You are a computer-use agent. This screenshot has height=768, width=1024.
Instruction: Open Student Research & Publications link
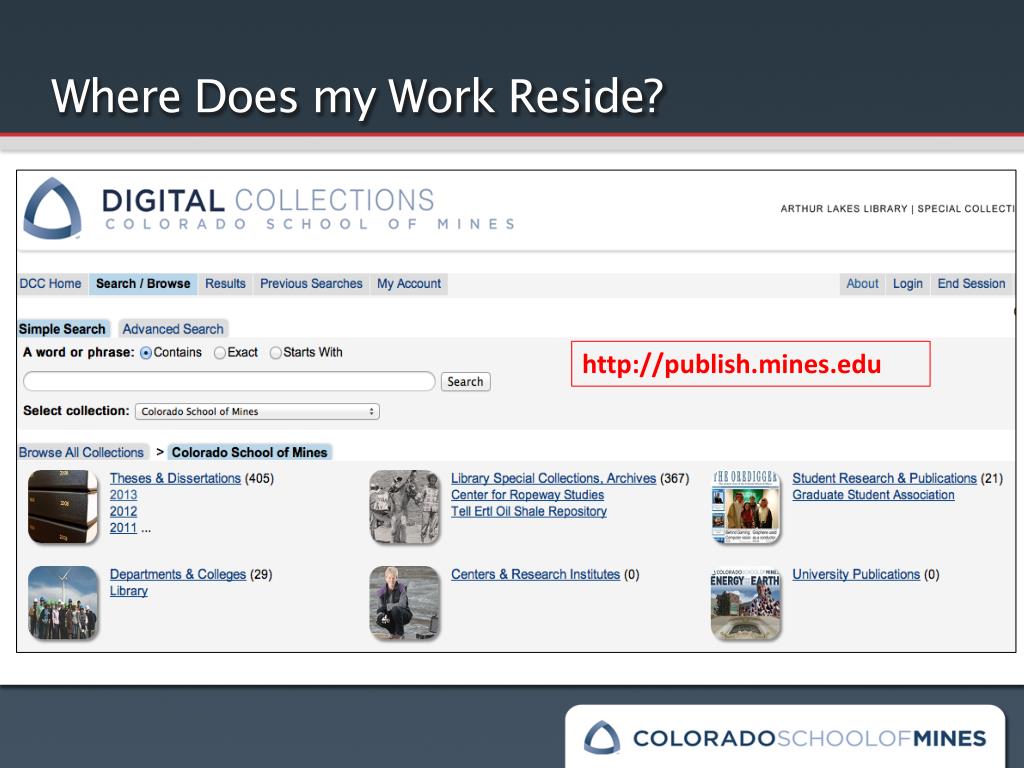point(884,478)
